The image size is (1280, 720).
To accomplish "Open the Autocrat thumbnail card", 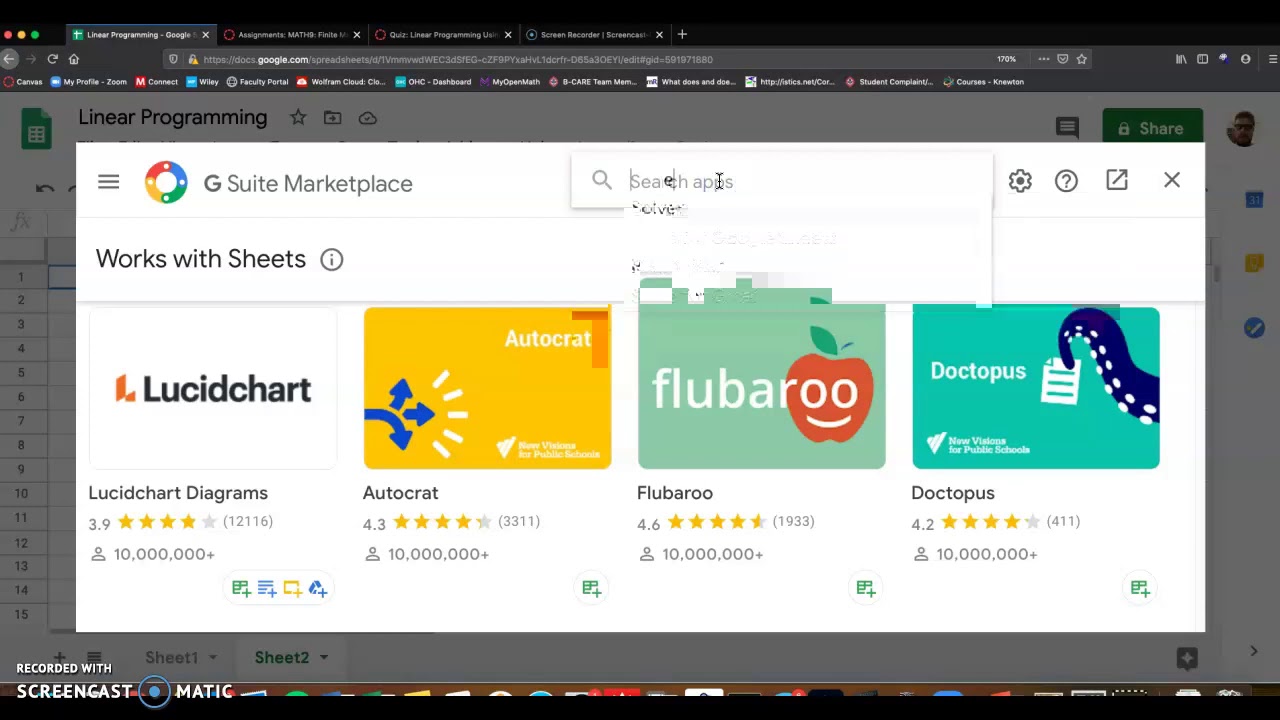I will tap(487, 388).
